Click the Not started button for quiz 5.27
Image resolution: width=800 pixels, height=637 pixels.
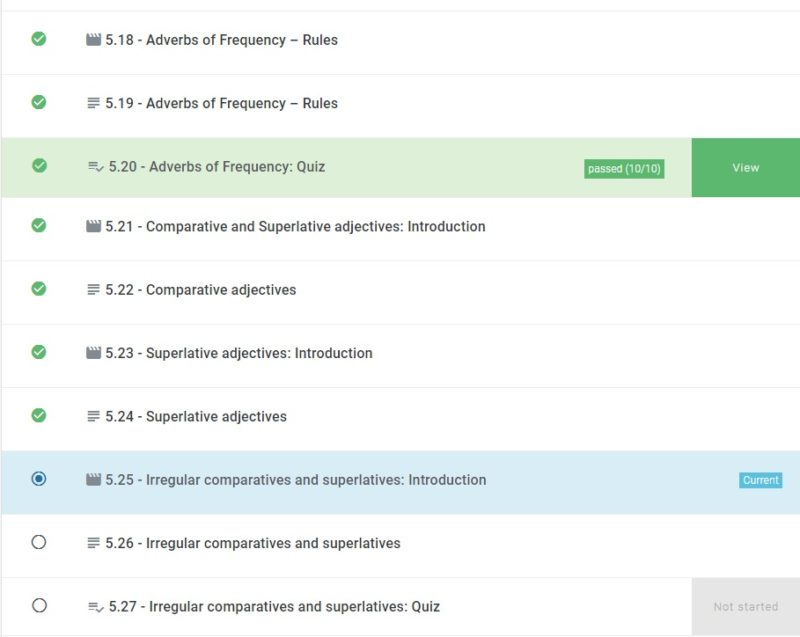click(745, 606)
